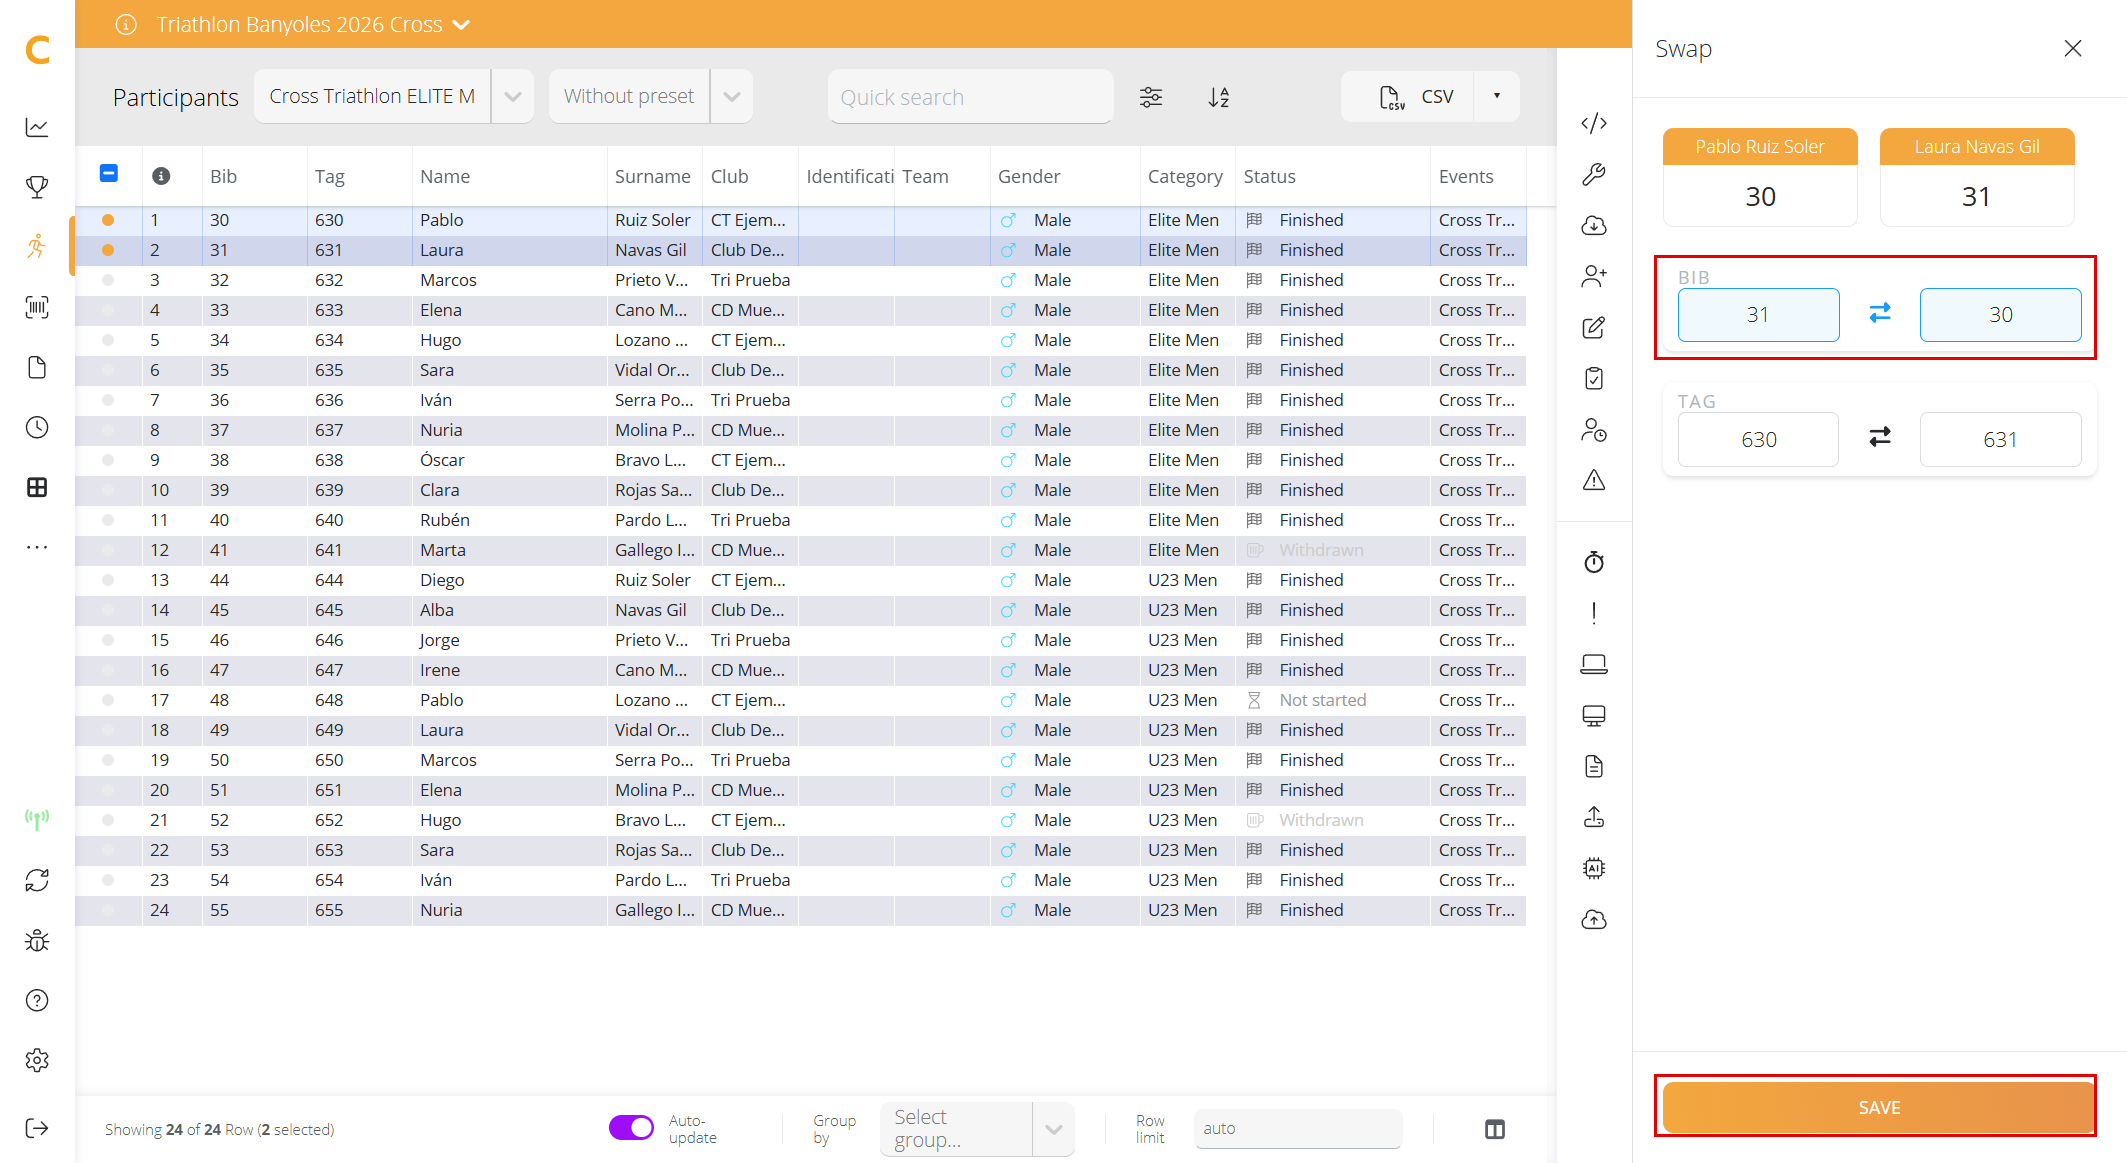Select row 3 Marcos Prieto indicator
The height and width of the screenshot is (1163, 2127).
point(108,280)
